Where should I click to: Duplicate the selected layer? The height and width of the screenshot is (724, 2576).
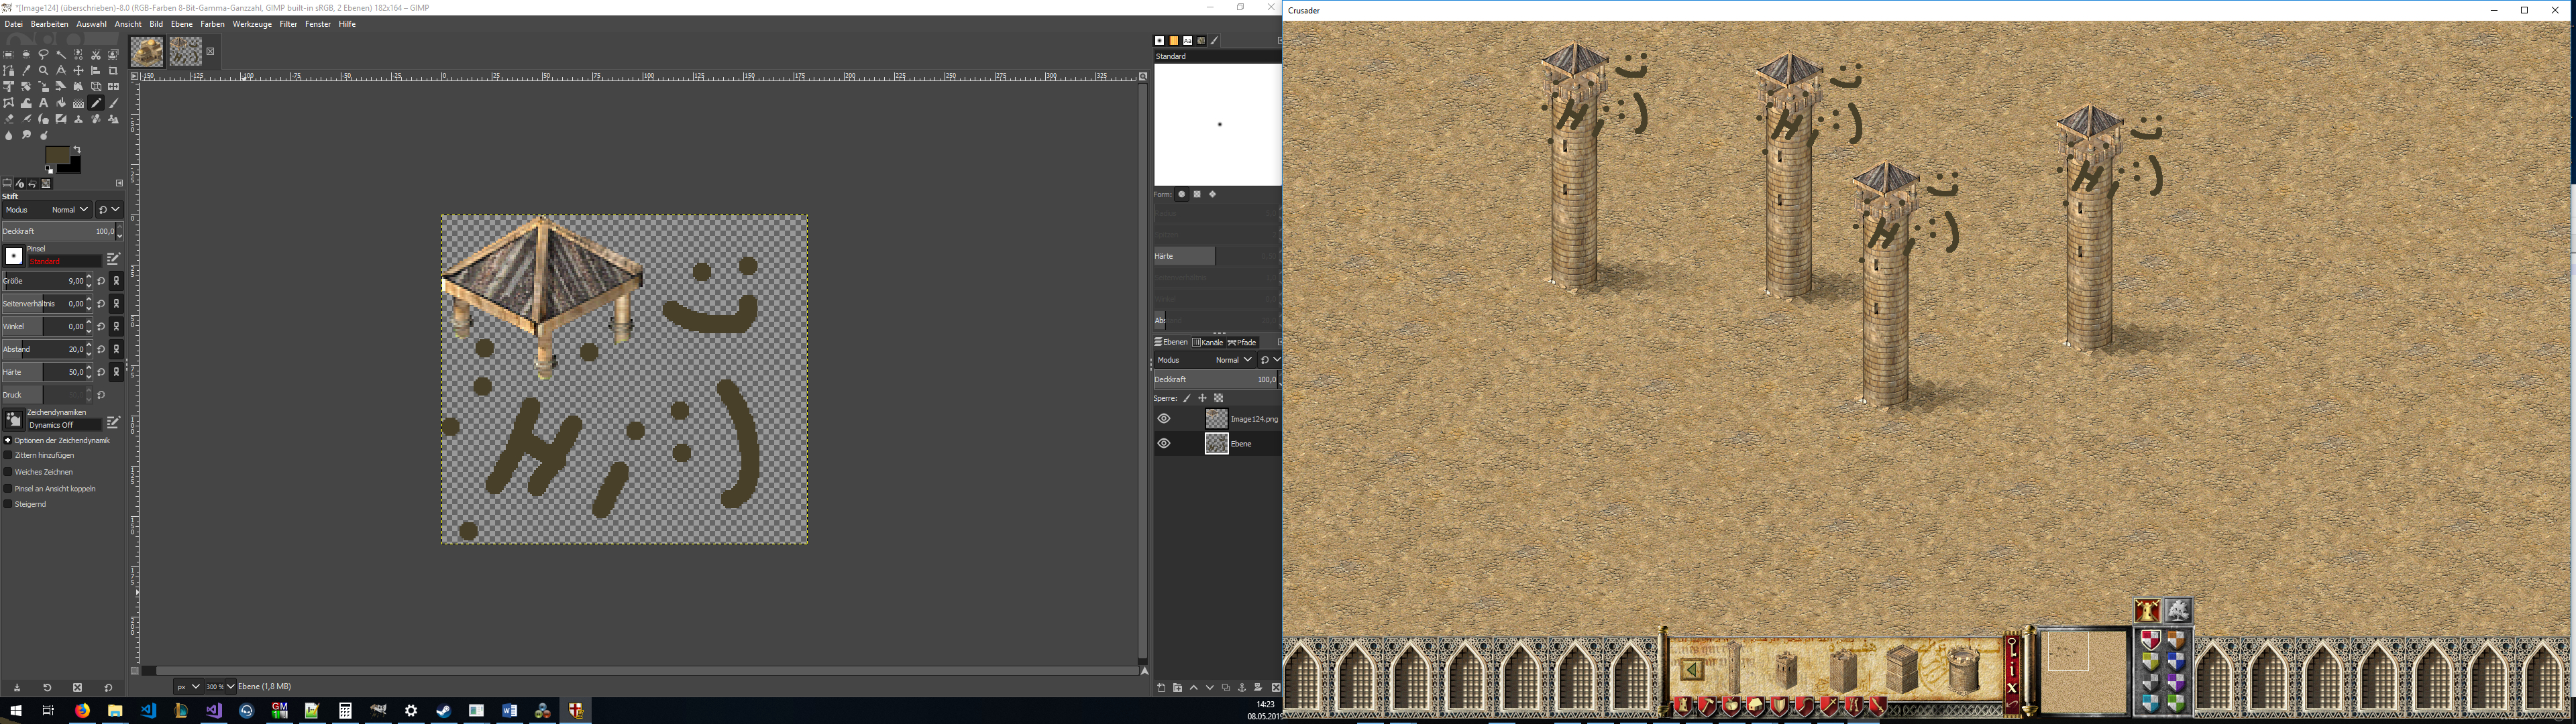pyautogui.click(x=1226, y=688)
